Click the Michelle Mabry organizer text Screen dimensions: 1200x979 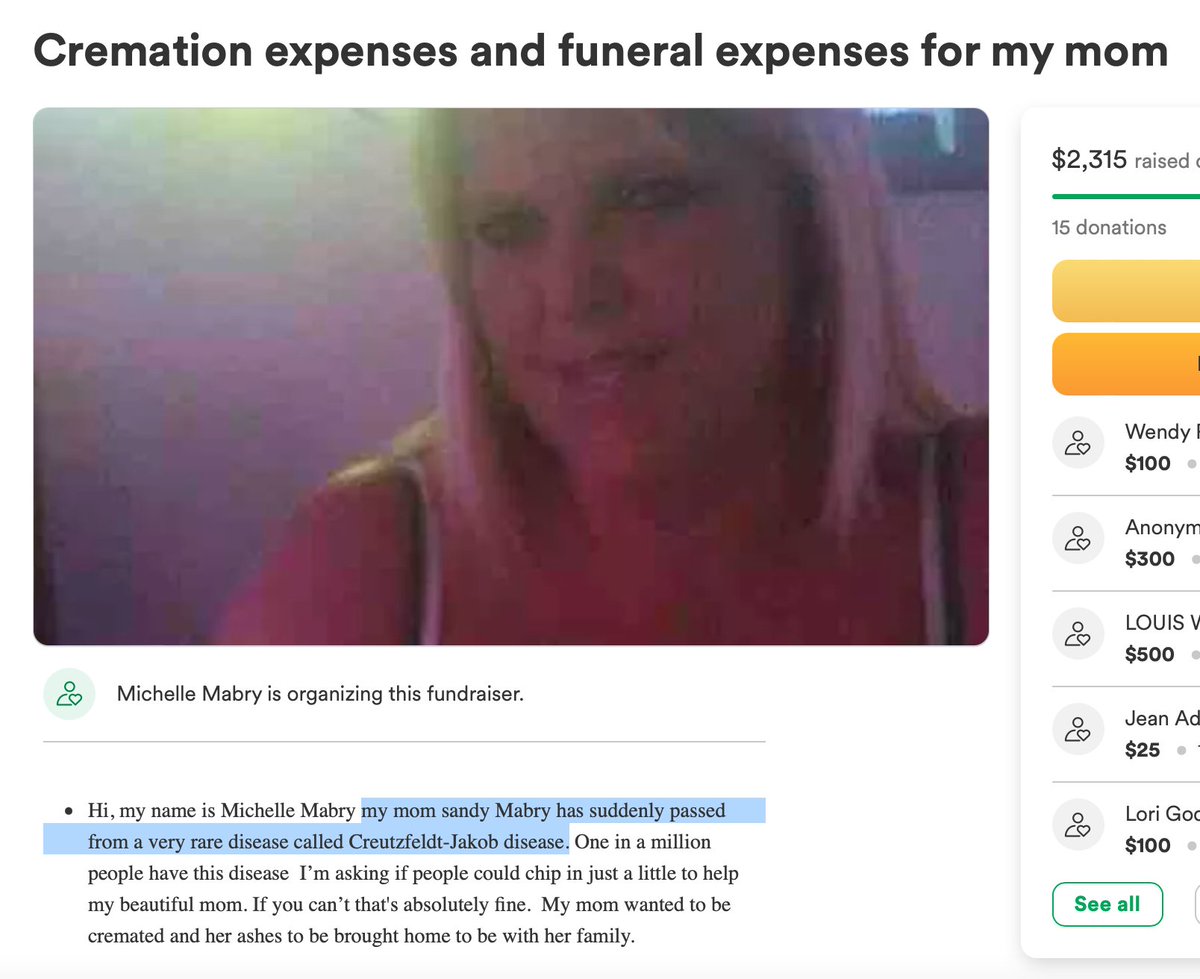click(320, 693)
